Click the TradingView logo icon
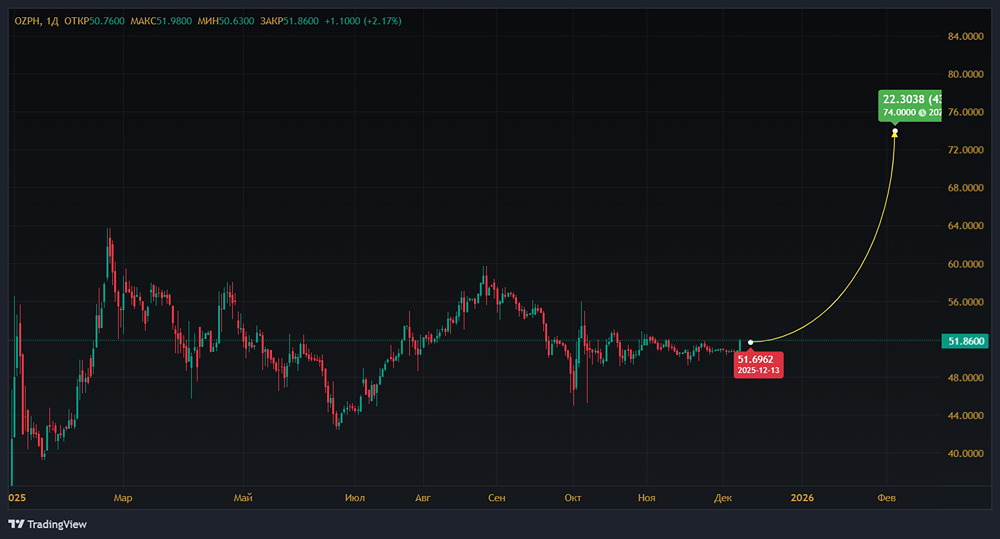The height and width of the screenshot is (539, 1000). [17, 524]
